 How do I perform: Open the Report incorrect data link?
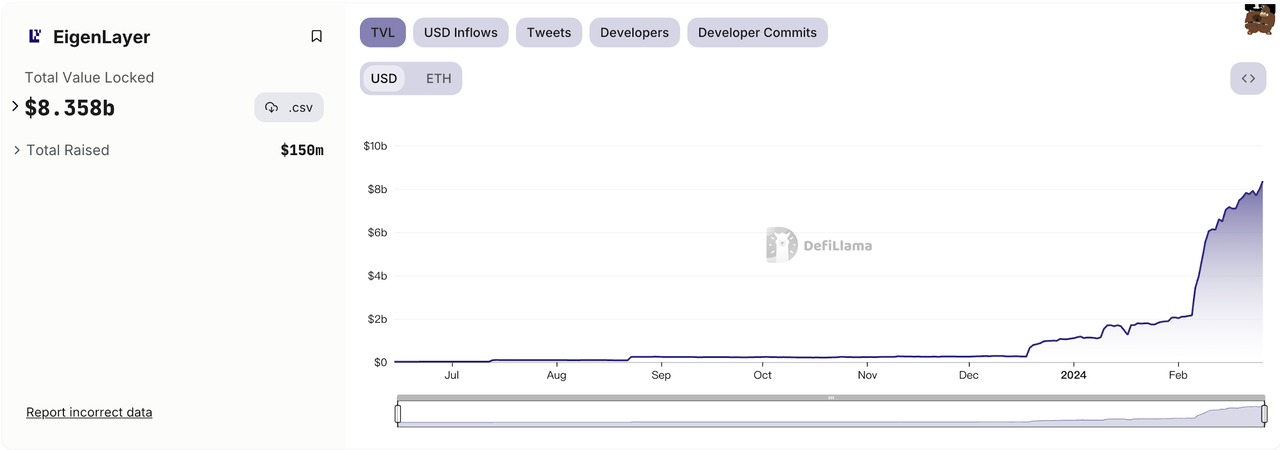(x=89, y=412)
